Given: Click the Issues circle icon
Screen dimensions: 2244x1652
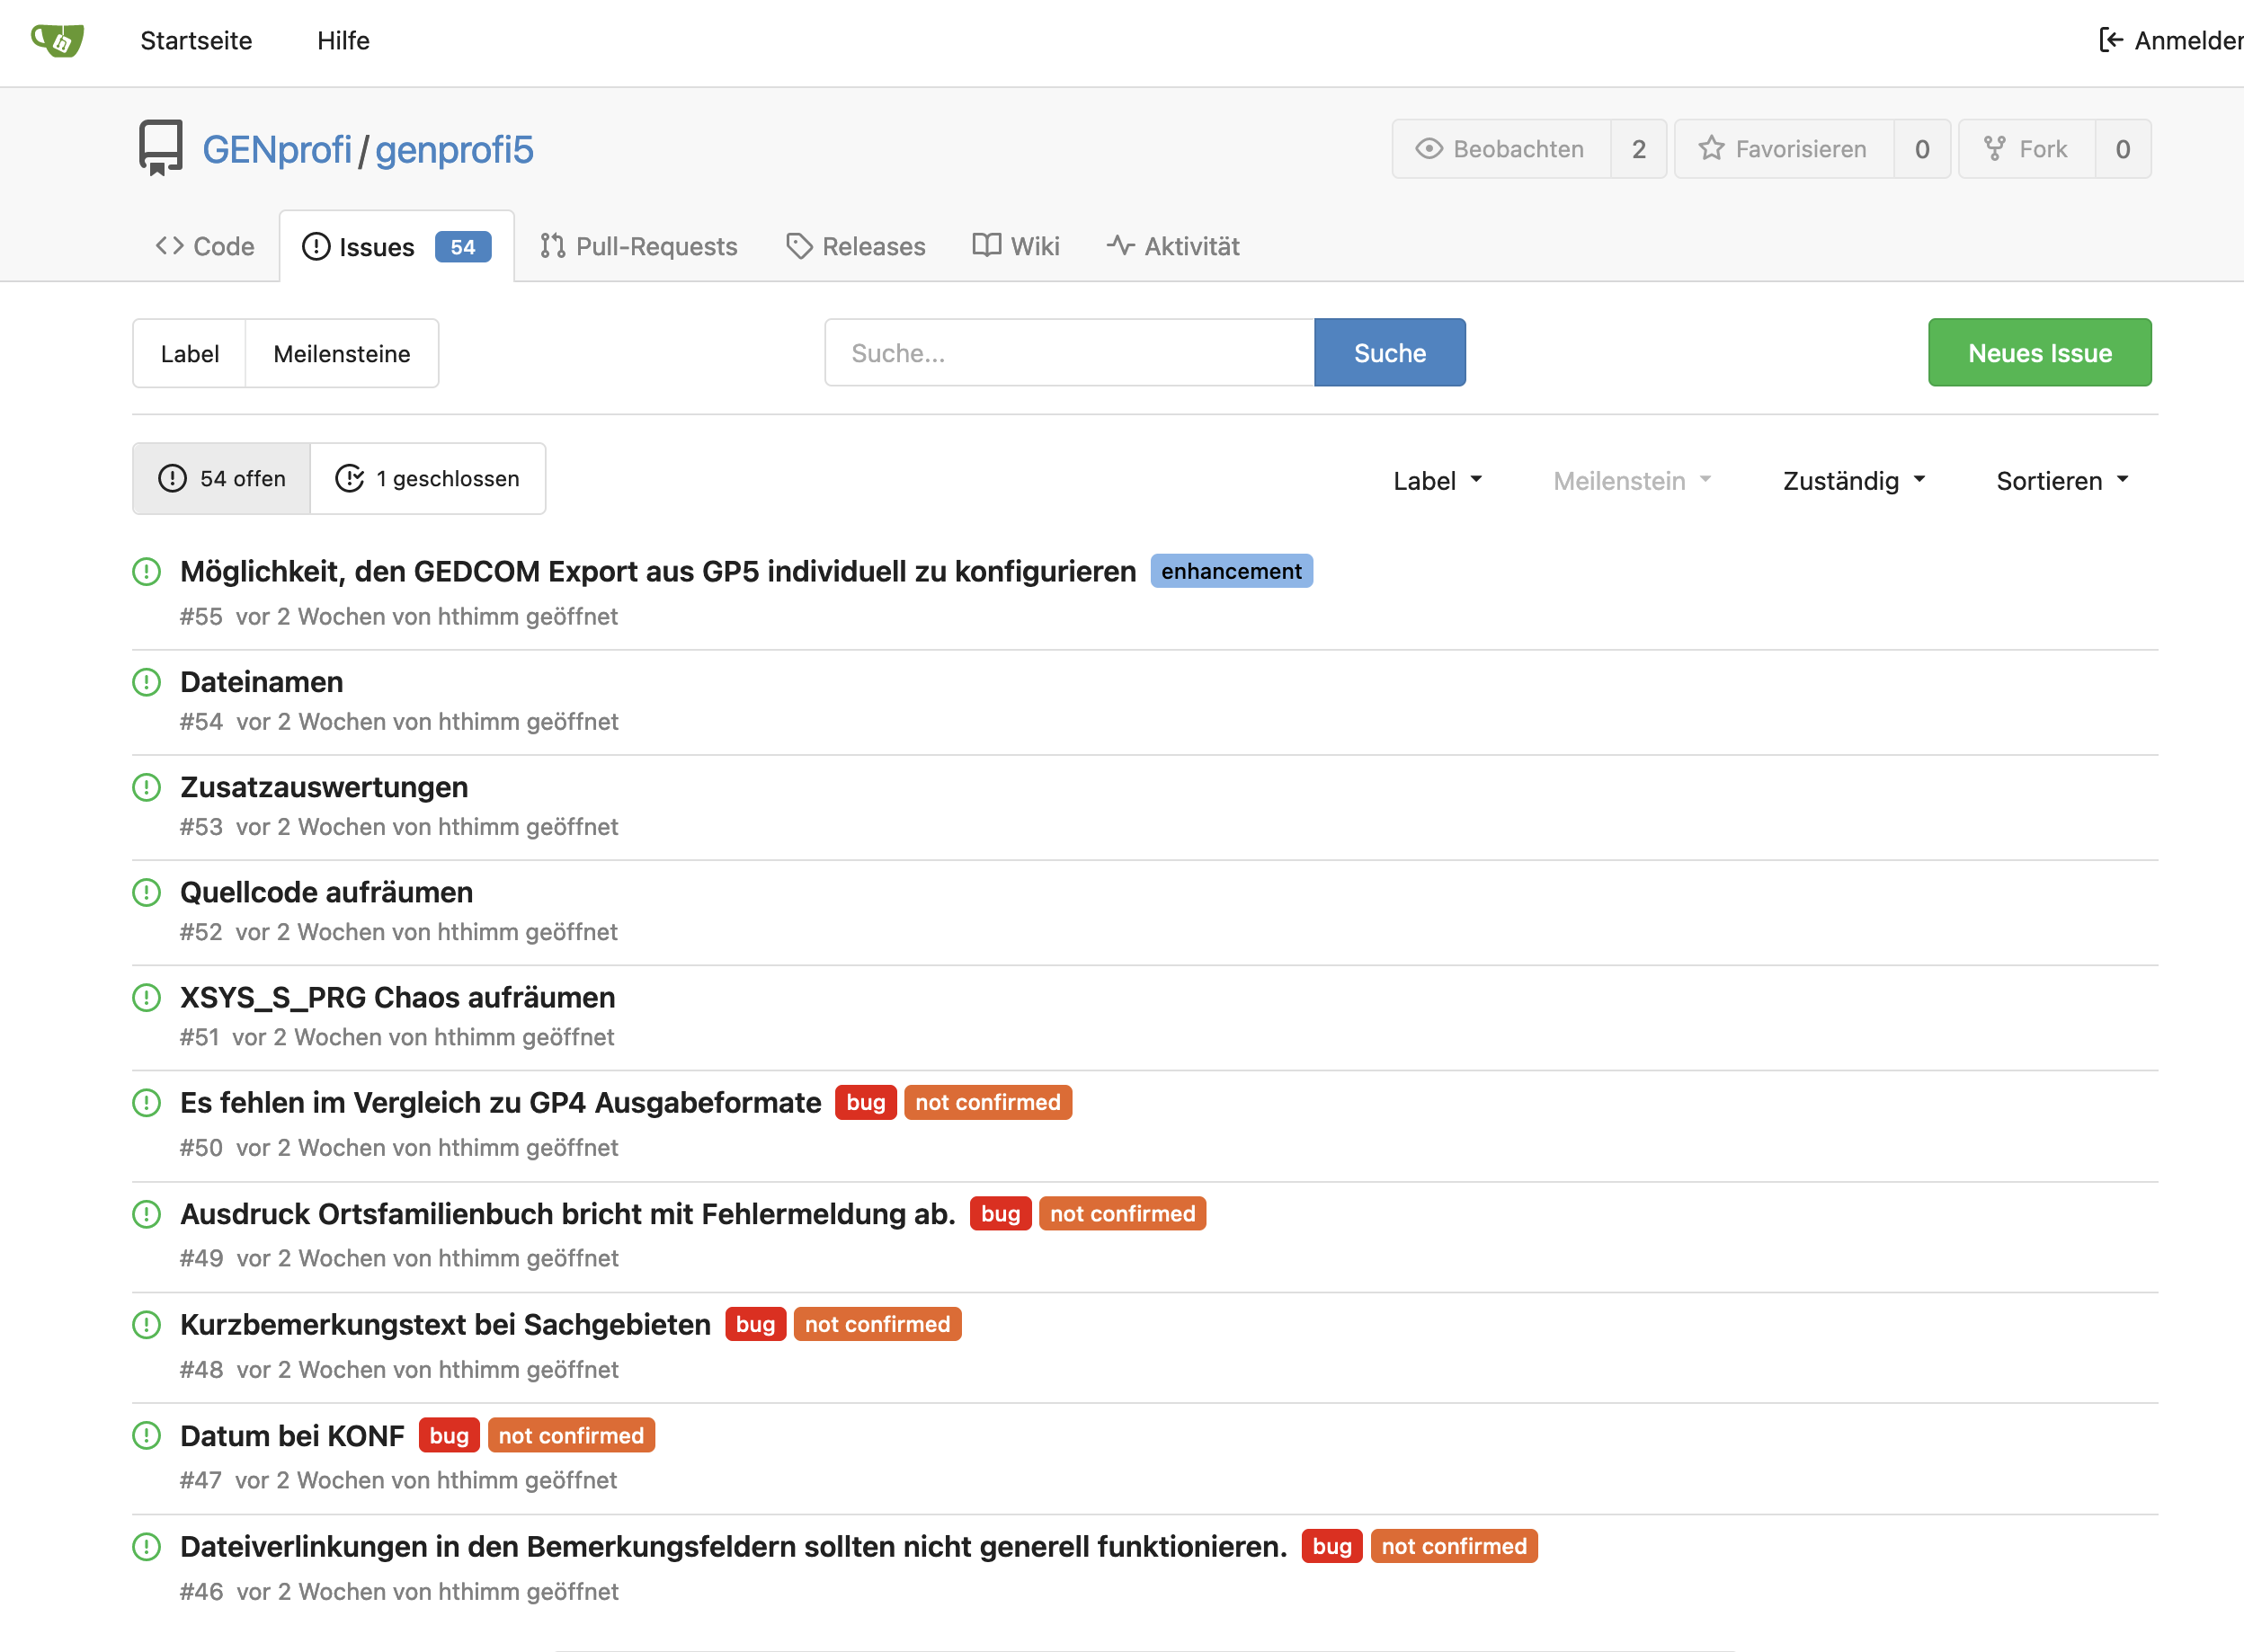Looking at the screenshot, I should (x=316, y=244).
